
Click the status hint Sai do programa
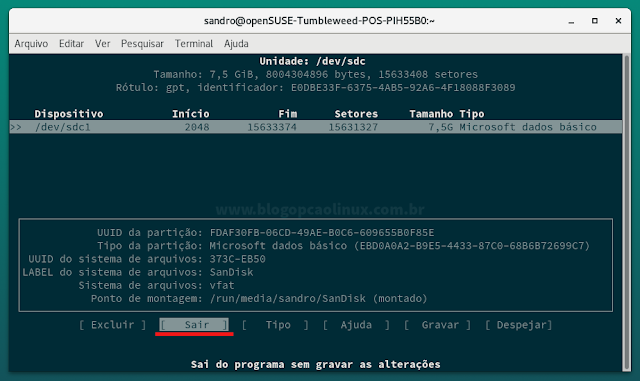tap(316, 364)
